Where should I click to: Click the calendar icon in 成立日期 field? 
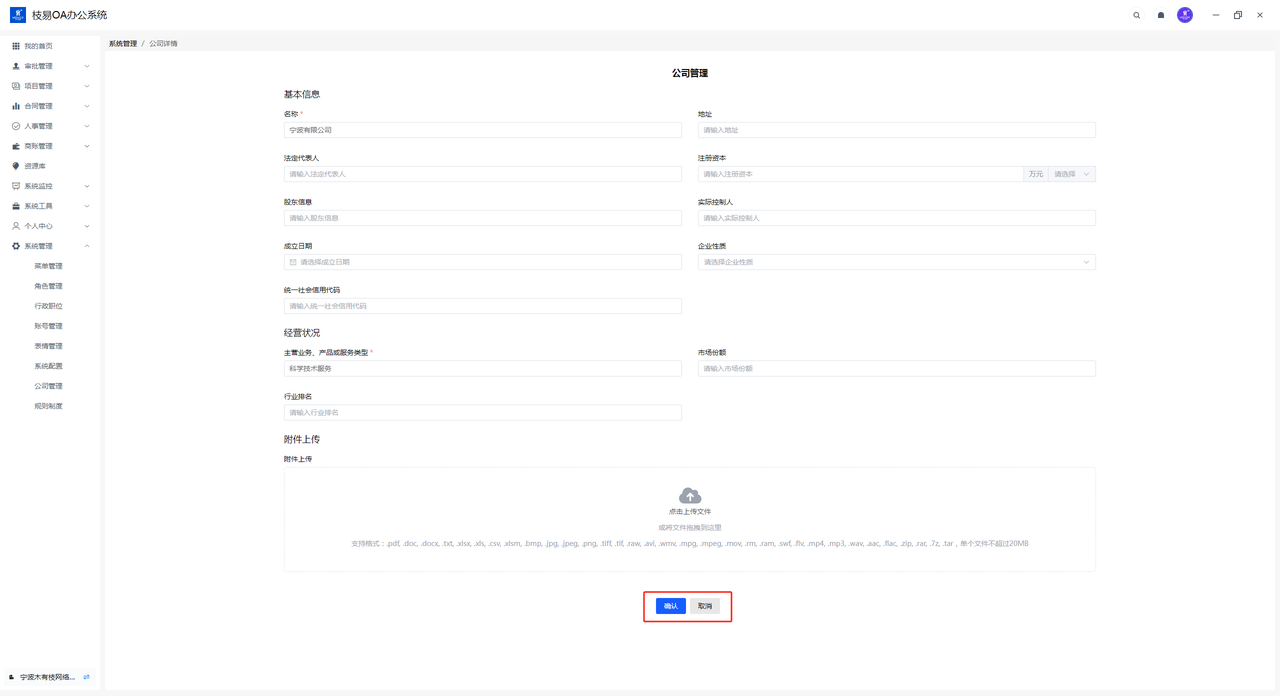coord(293,262)
